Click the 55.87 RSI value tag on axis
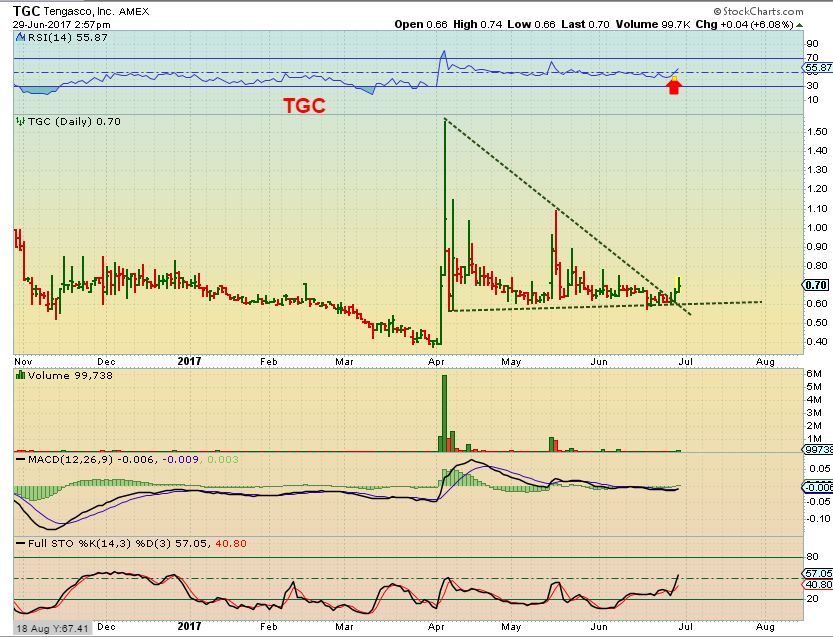Screen dimensions: 833x637 pyautogui.click(x=818, y=68)
